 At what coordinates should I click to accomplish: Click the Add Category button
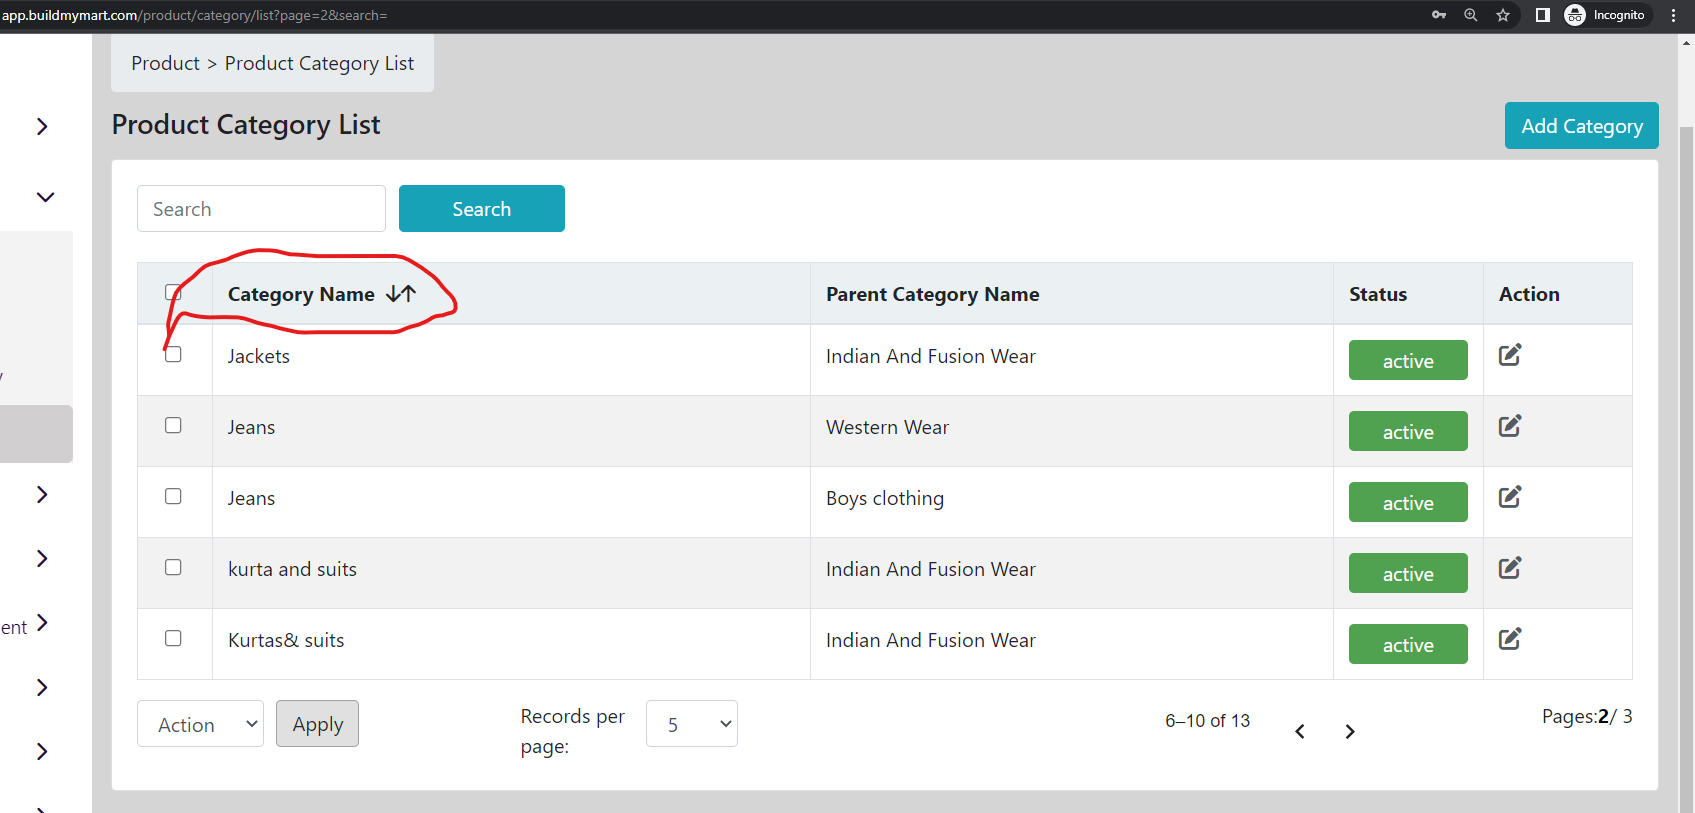click(1581, 126)
